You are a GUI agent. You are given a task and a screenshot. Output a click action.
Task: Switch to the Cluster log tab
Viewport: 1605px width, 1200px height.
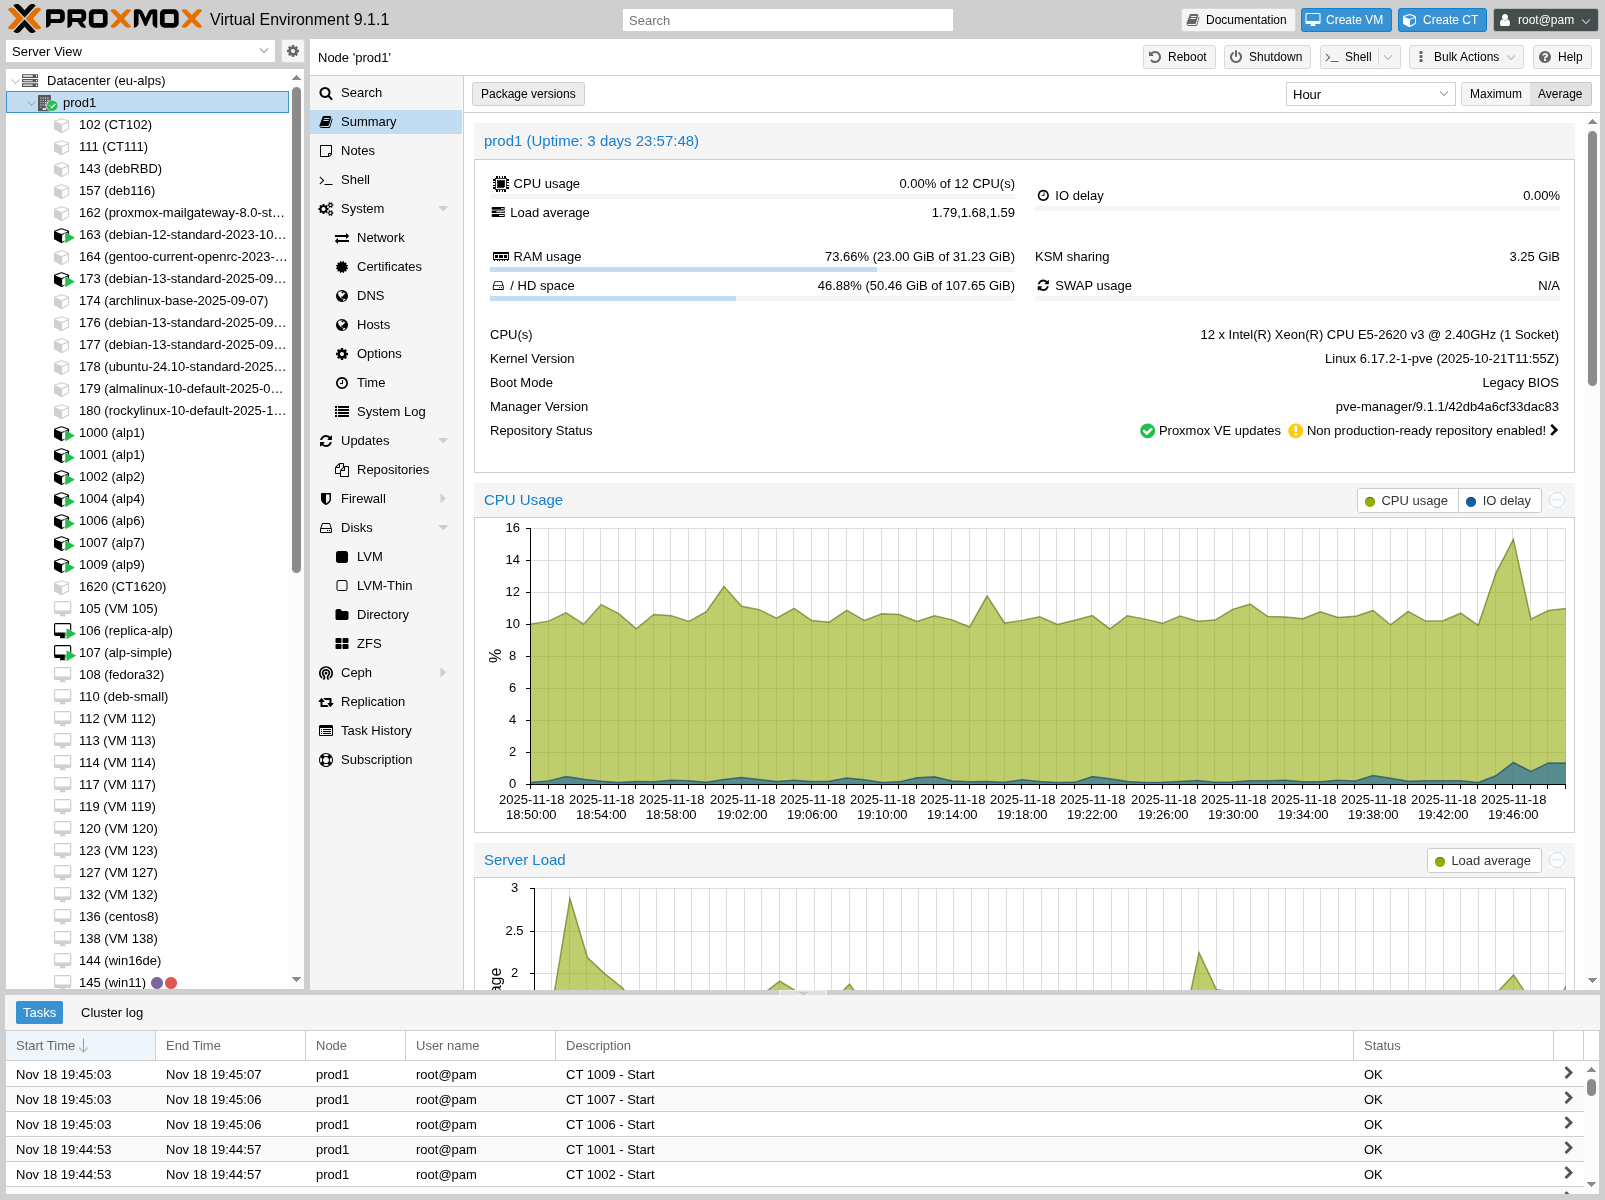point(111,1012)
